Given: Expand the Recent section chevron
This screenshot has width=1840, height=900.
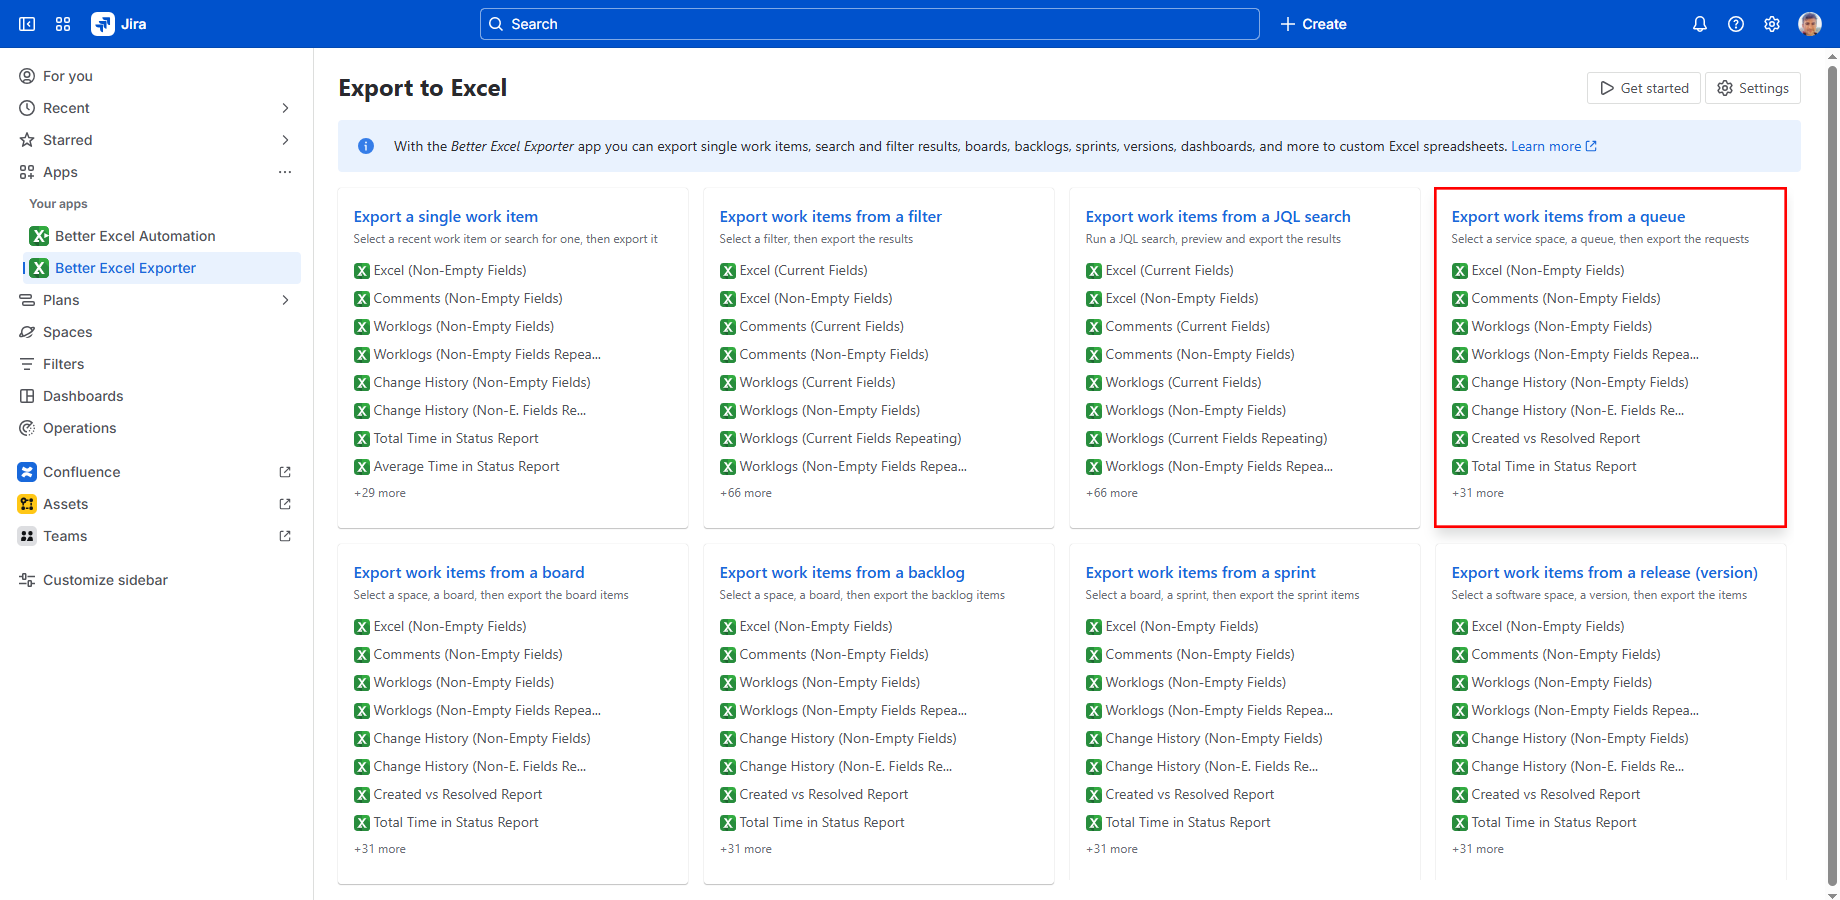Looking at the screenshot, I should click(x=285, y=108).
